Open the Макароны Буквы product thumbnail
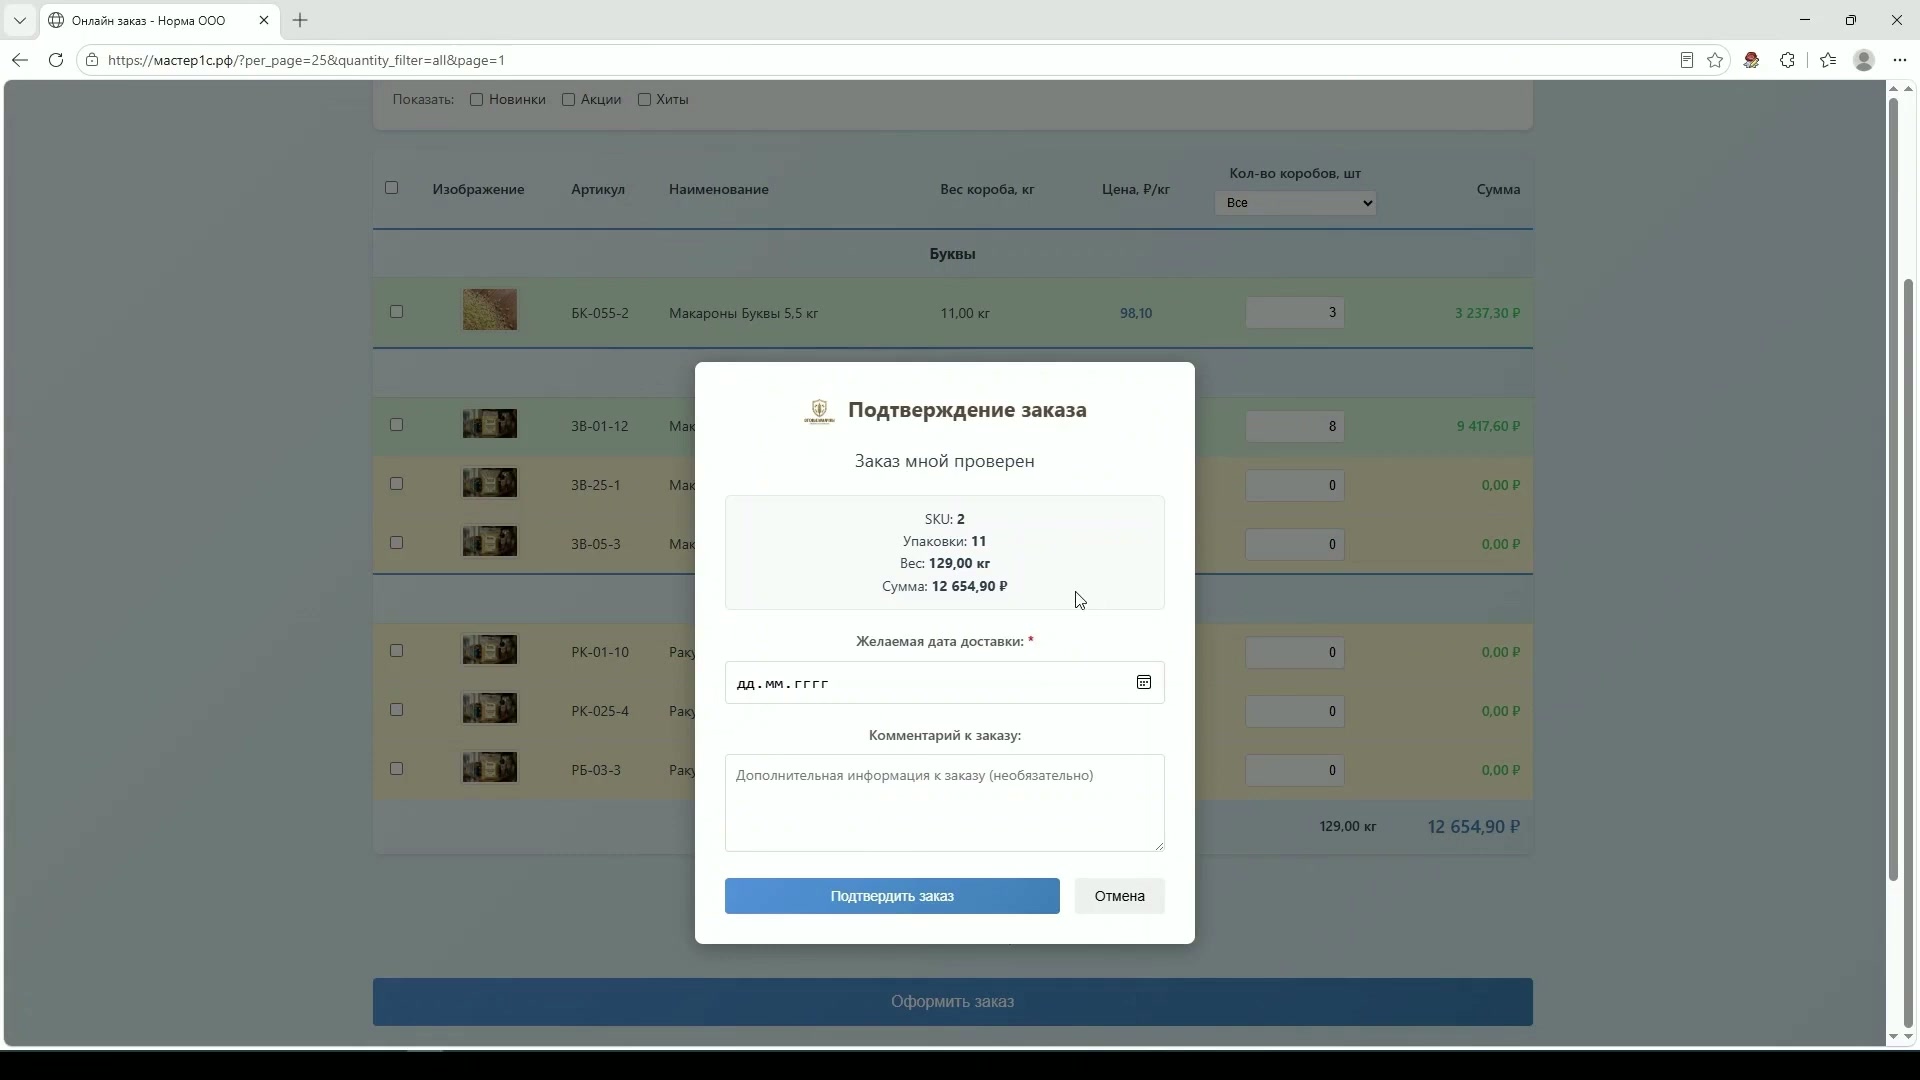This screenshot has height=1080, width=1920. point(490,310)
